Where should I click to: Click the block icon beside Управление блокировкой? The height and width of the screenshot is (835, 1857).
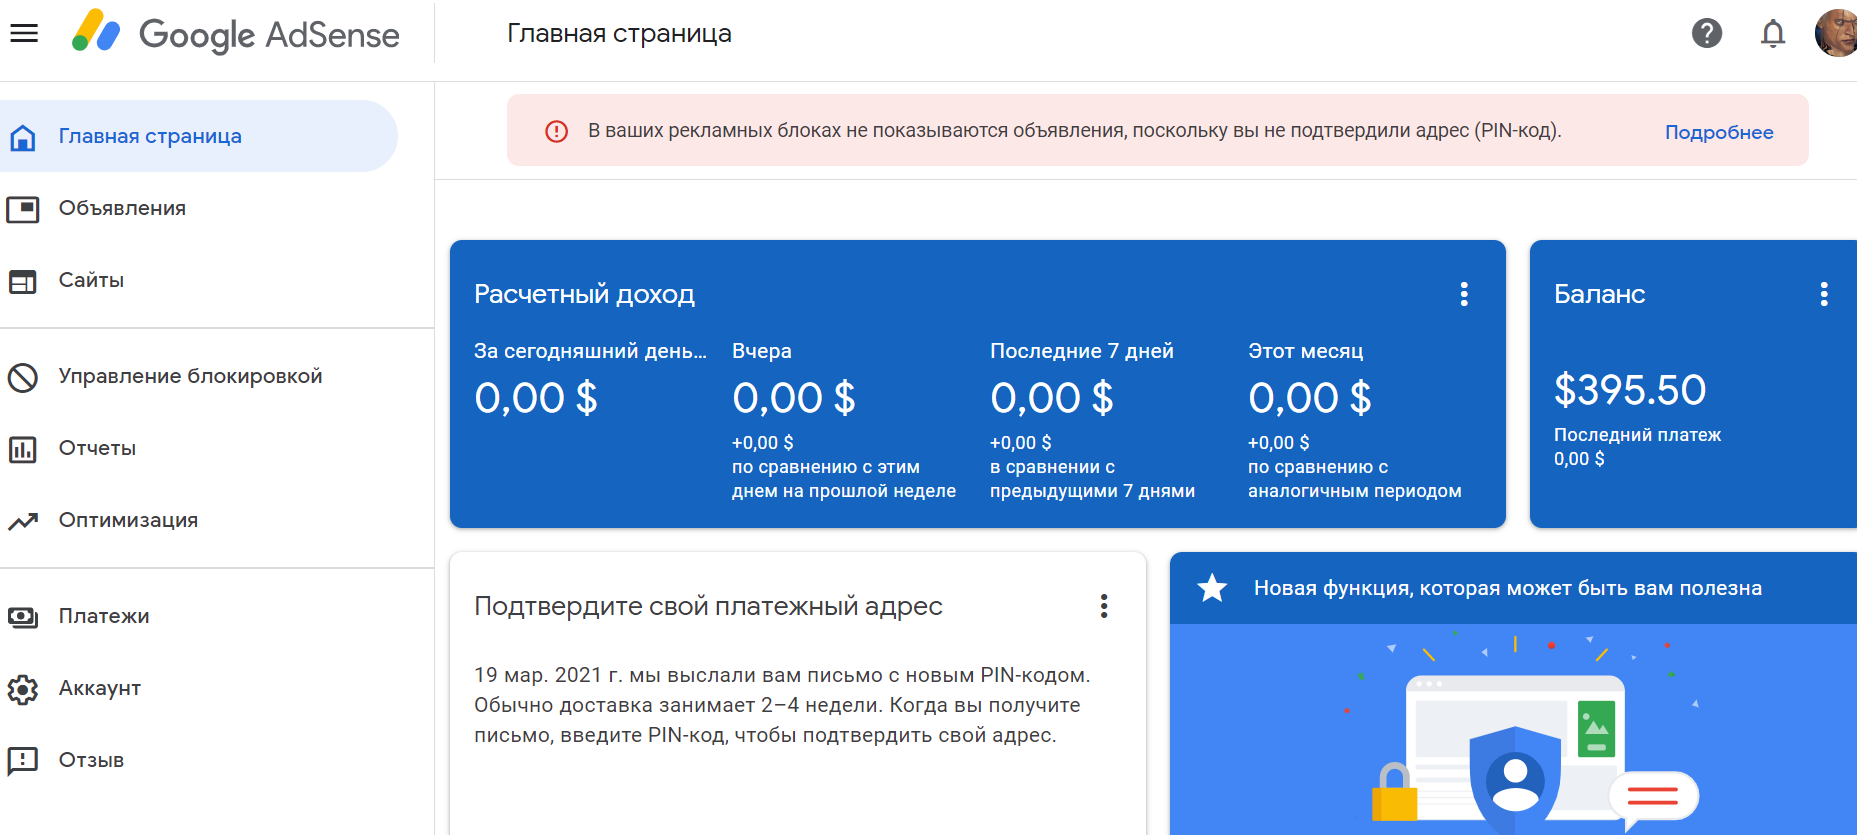[23, 377]
